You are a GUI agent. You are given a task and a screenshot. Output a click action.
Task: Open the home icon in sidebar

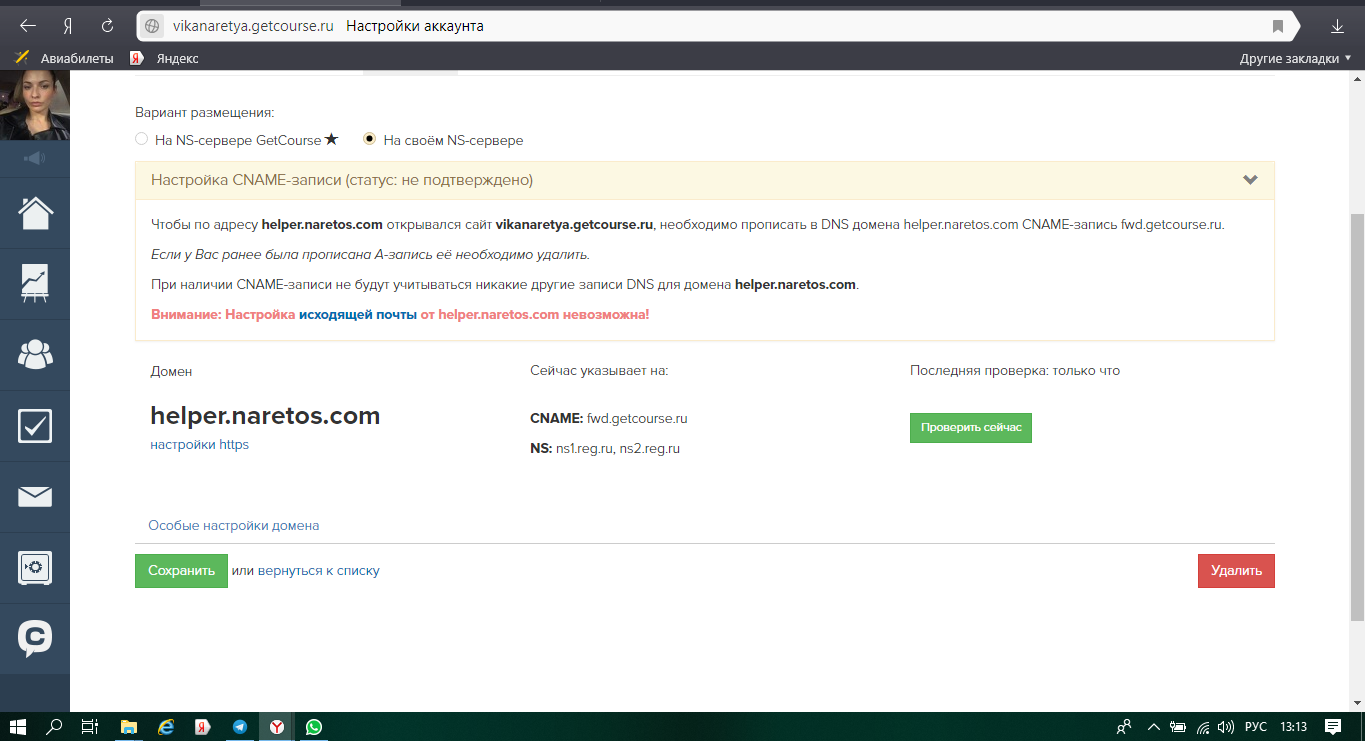click(x=35, y=213)
